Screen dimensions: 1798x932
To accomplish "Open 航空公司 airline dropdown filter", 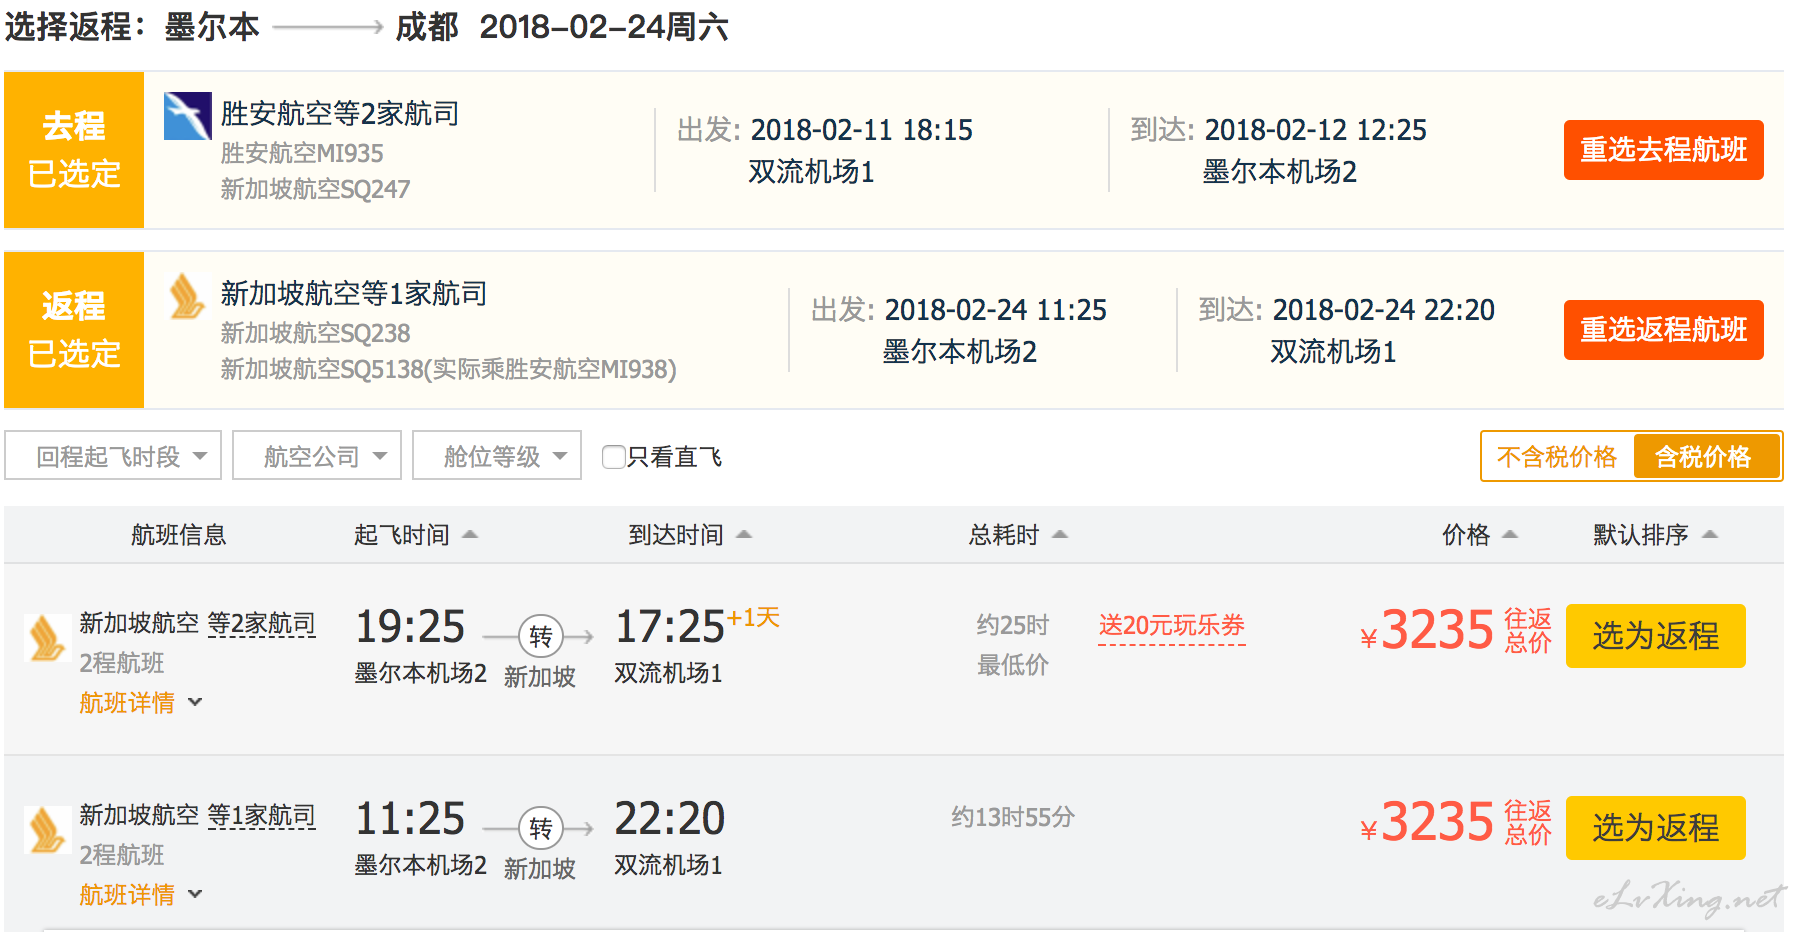I will (x=317, y=456).
